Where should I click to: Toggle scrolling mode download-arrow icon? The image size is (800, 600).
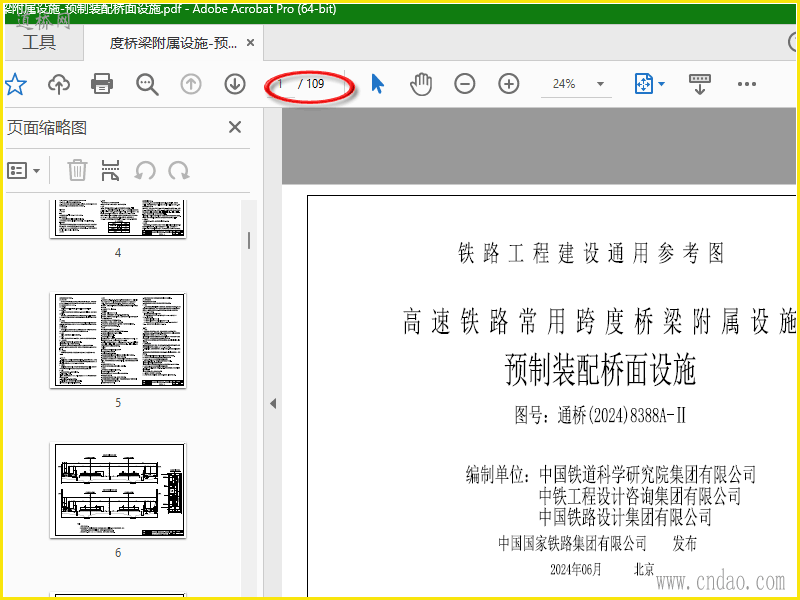(x=699, y=84)
